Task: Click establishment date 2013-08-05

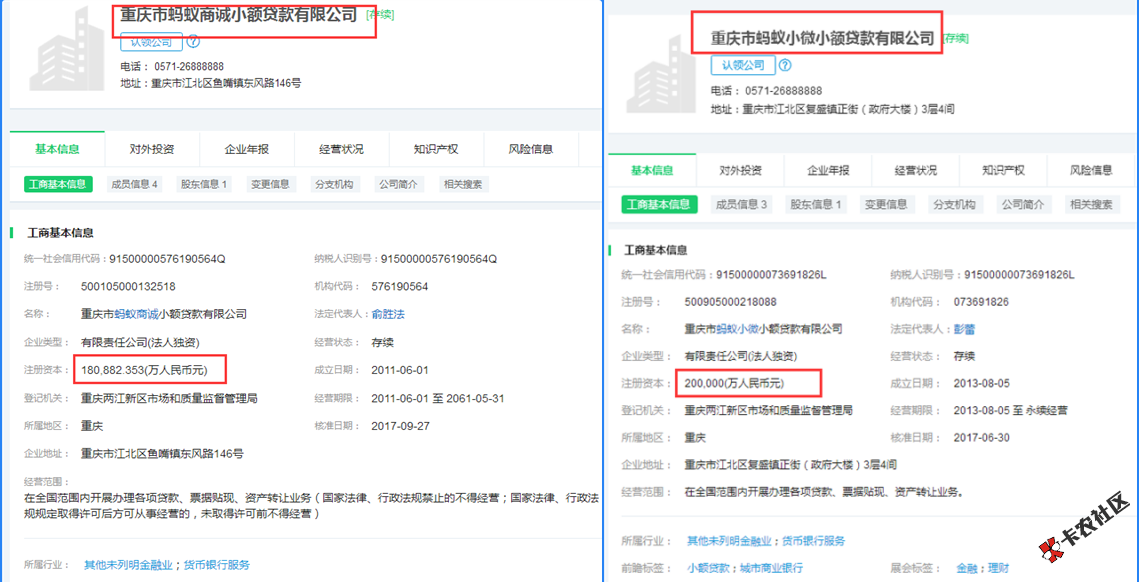Action: coord(981,383)
